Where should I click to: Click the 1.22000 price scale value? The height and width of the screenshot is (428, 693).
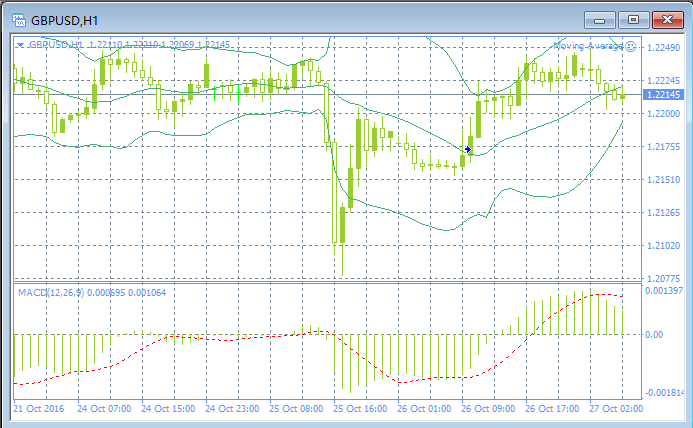[x=663, y=114]
